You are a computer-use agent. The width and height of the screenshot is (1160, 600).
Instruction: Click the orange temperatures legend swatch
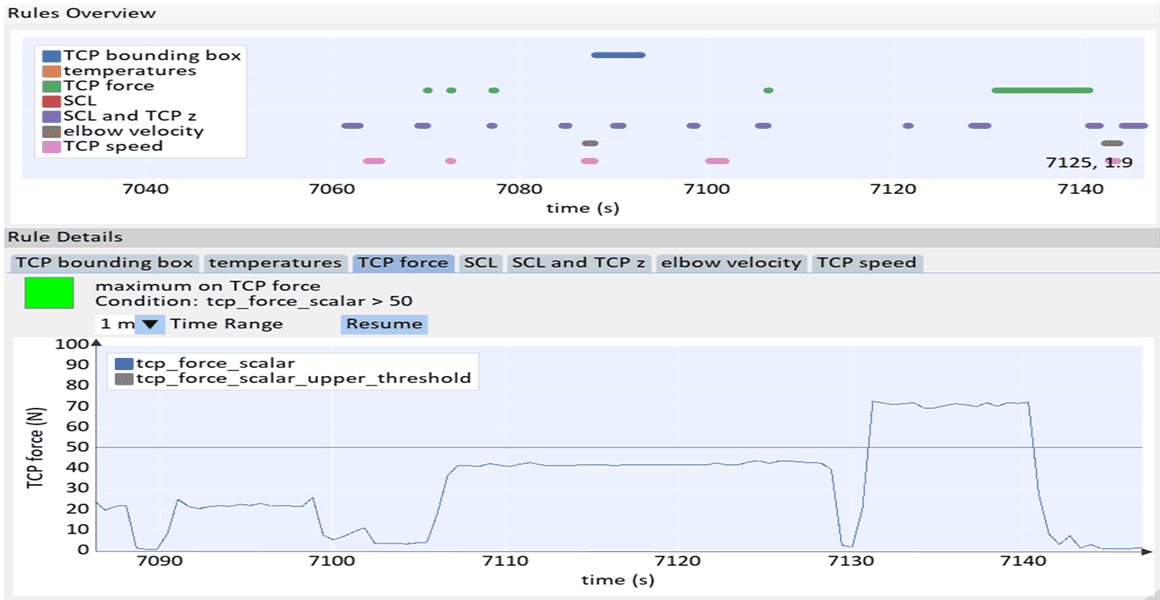point(50,71)
